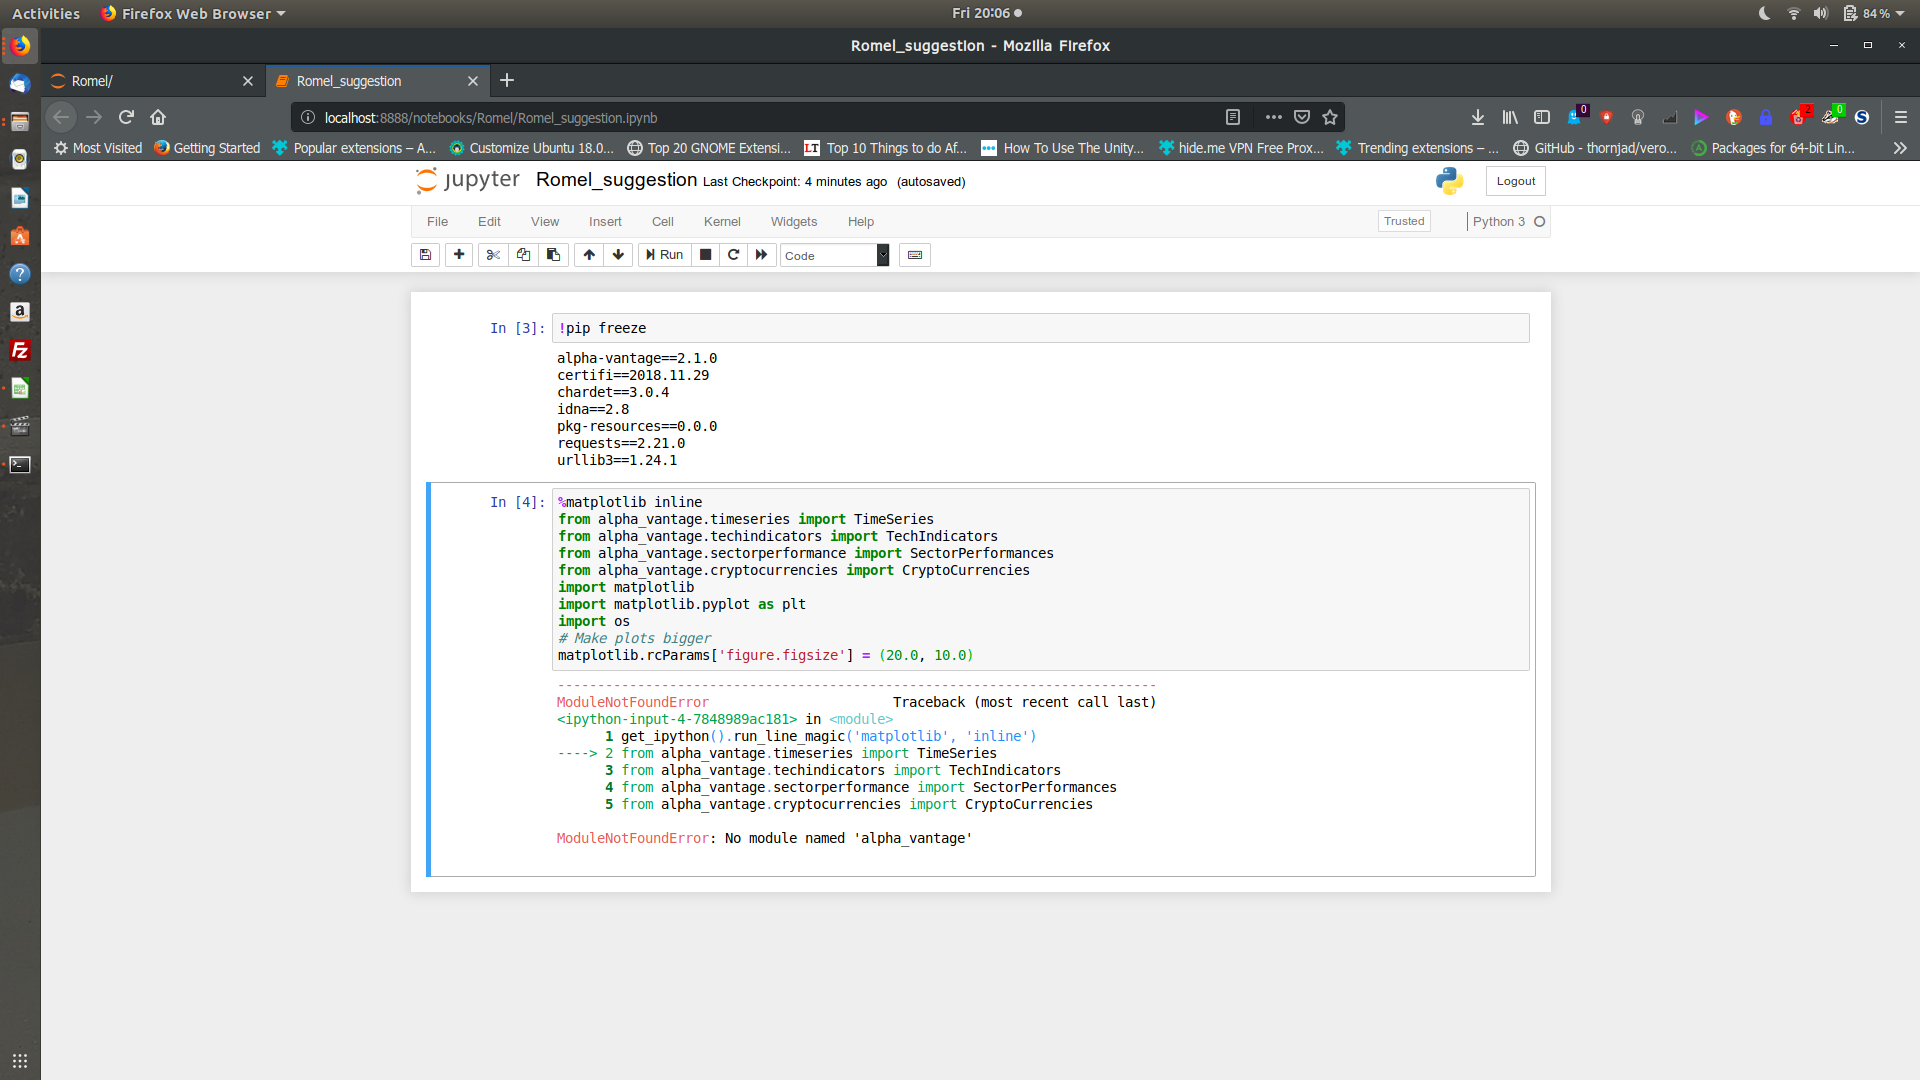
Task: Paste cell below with the paste icon
Action: point(552,255)
